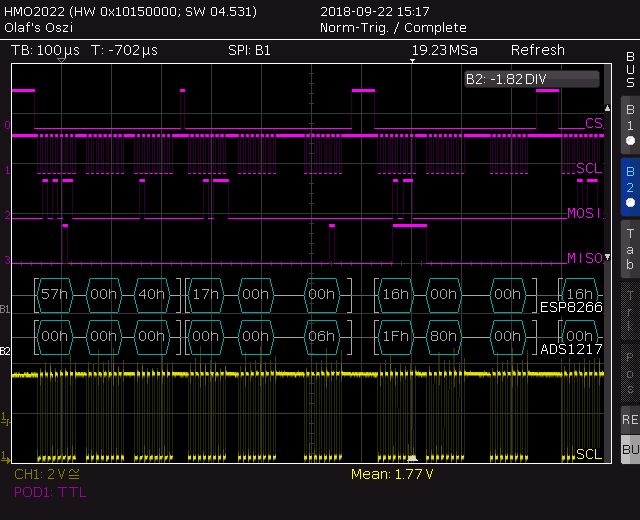The image size is (640, 520).
Task: Click the B1 bus marker on left edge
Action: point(5,309)
